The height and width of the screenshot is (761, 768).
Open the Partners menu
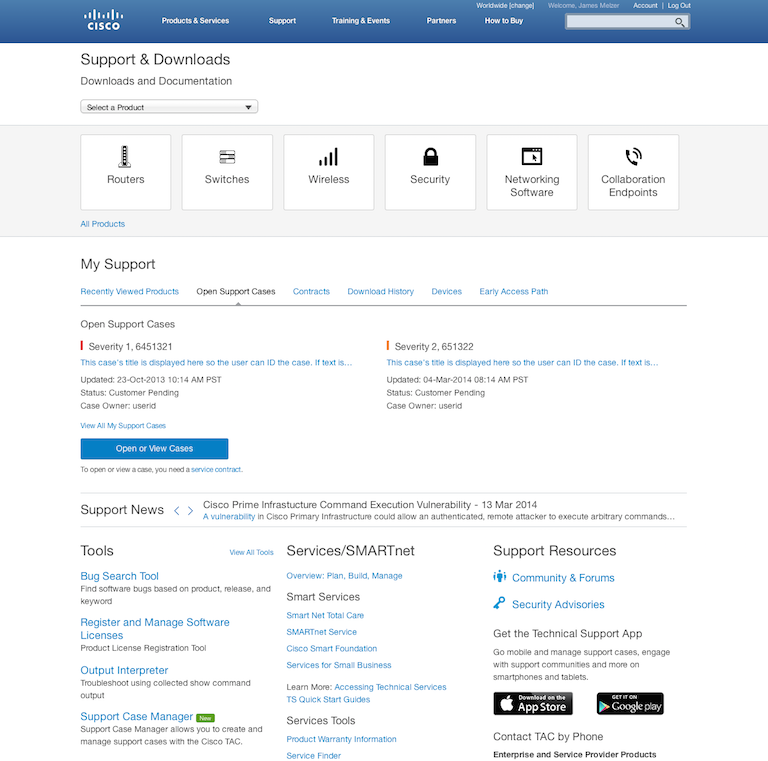pos(441,21)
